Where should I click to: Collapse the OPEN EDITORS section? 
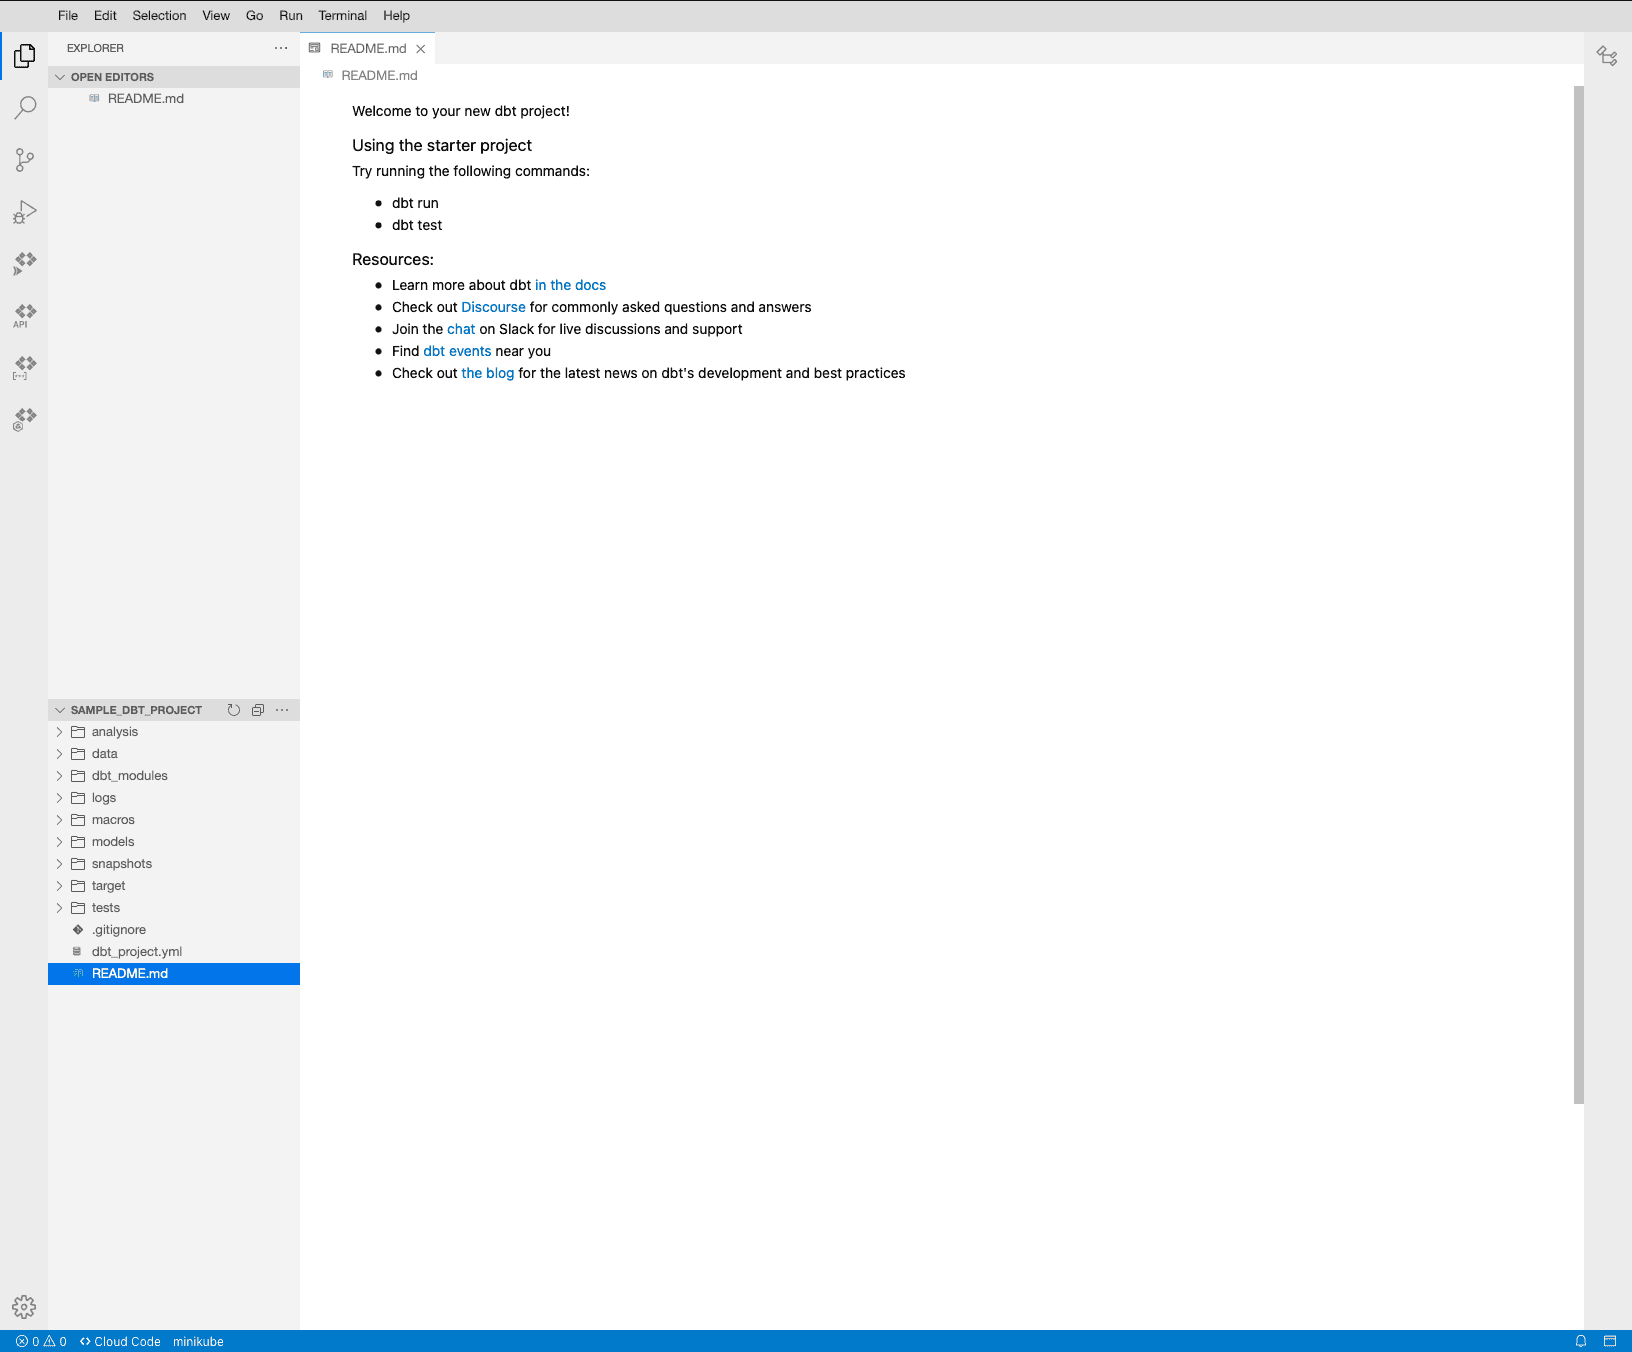[x=174, y=77]
